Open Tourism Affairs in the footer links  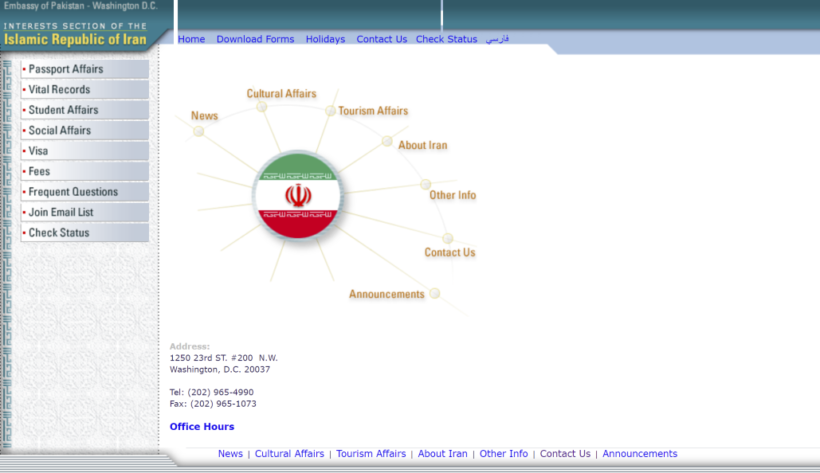click(x=371, y=454)
